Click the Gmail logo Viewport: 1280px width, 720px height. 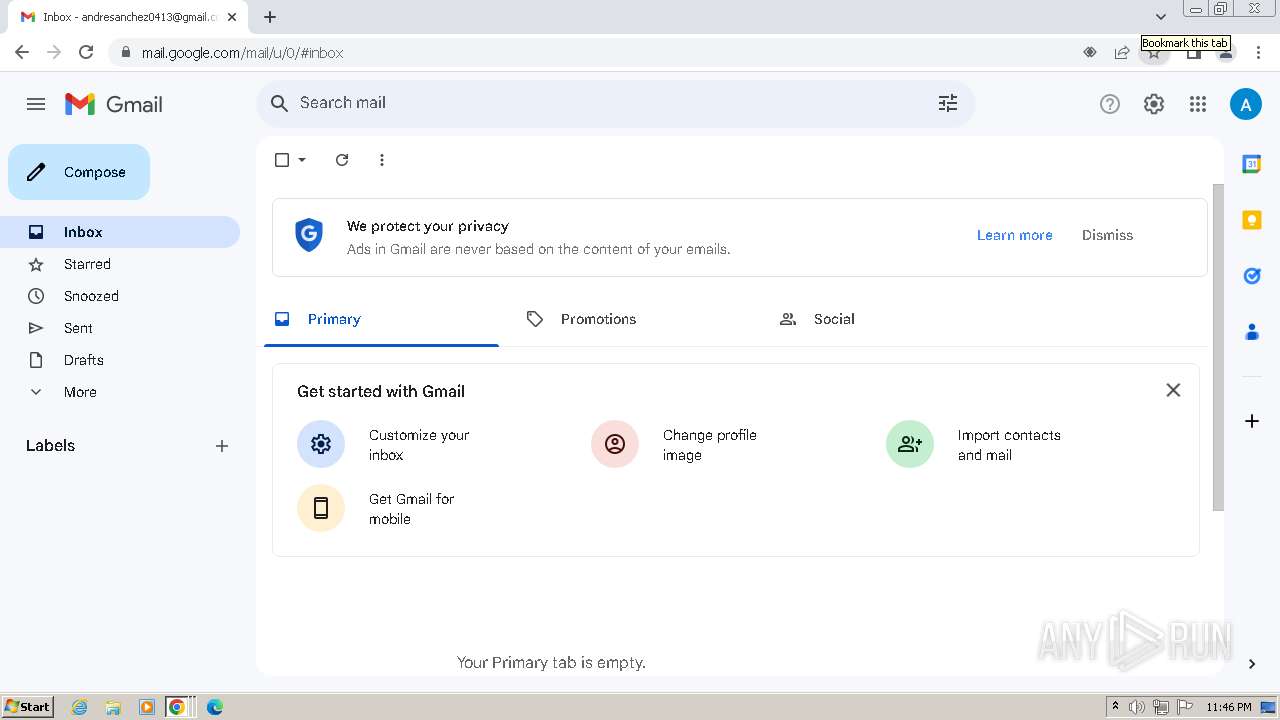114,104
